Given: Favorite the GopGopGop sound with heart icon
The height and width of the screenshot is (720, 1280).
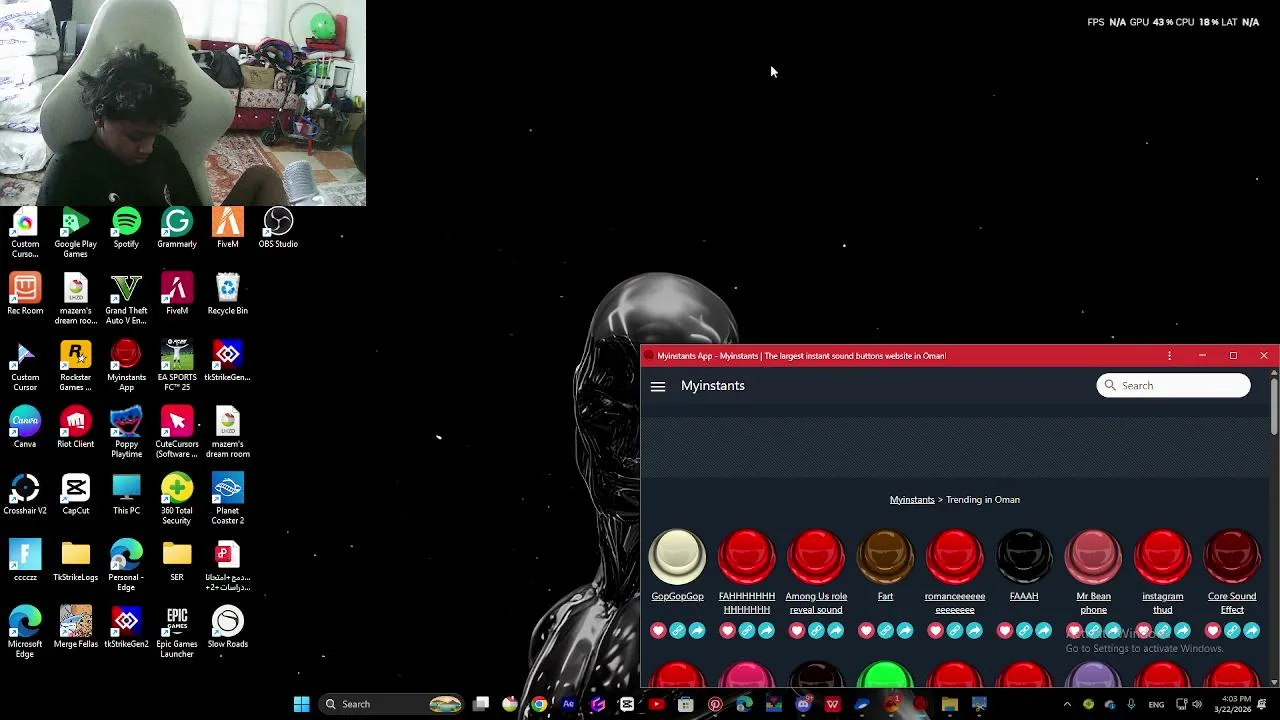Looking at the screenshot, I should pos(658,630).
